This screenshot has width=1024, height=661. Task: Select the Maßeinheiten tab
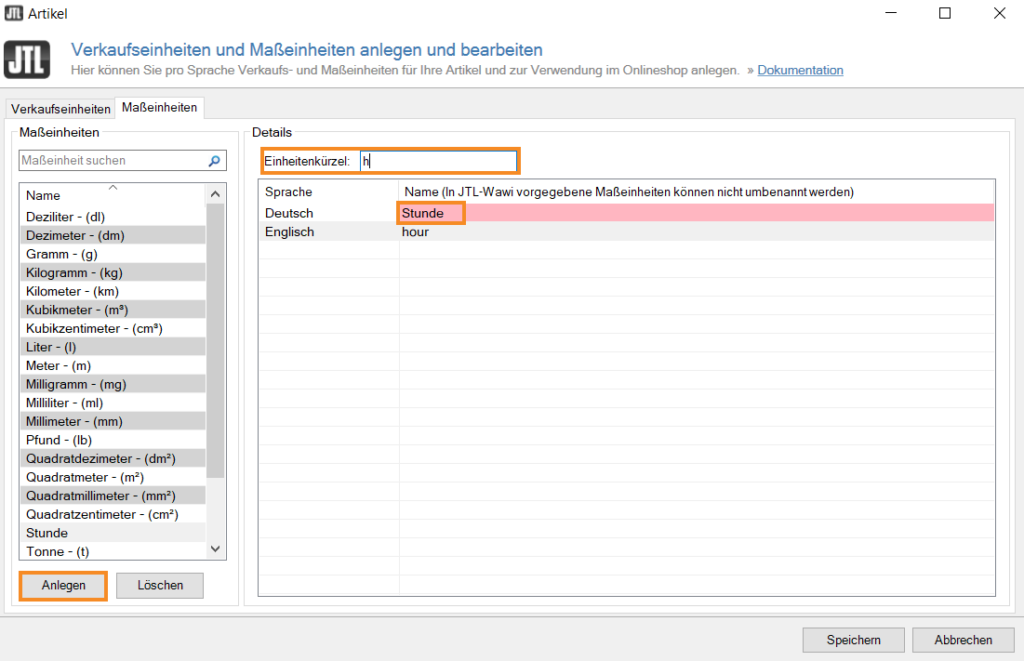tap(160, 108)
